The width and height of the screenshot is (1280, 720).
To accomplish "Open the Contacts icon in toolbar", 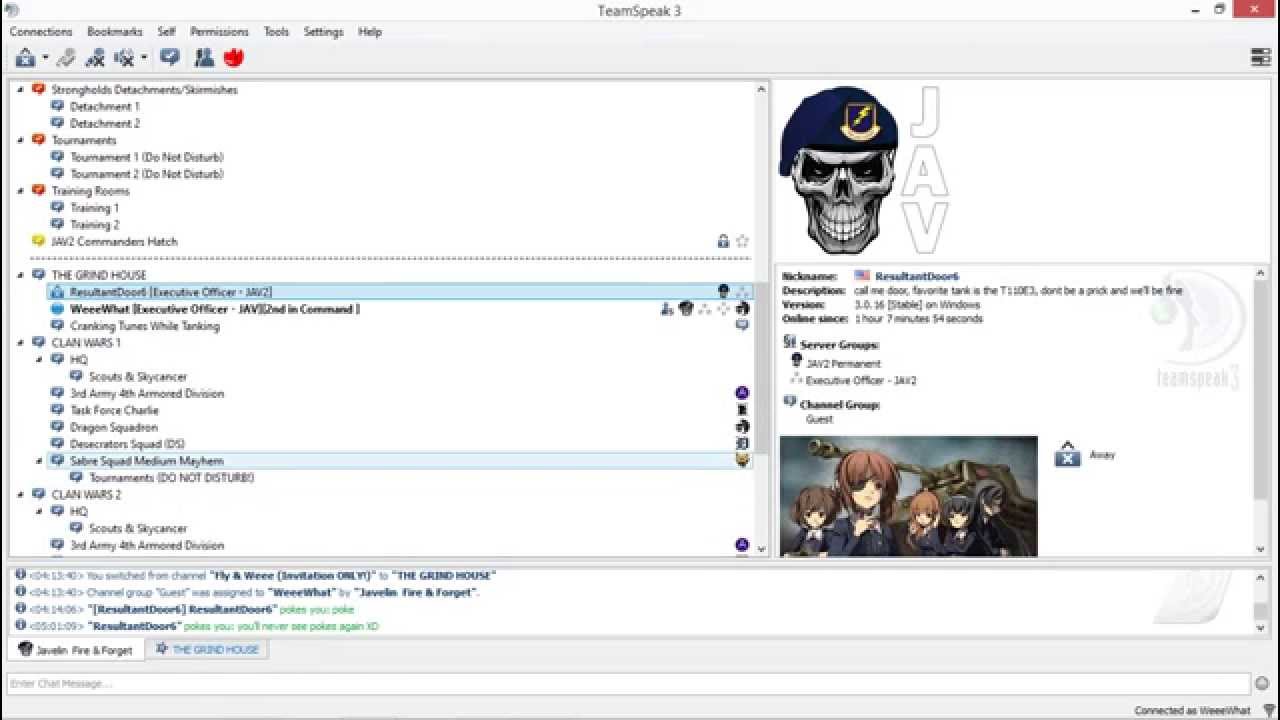I will pyautogui.click(x=204, y=58).
